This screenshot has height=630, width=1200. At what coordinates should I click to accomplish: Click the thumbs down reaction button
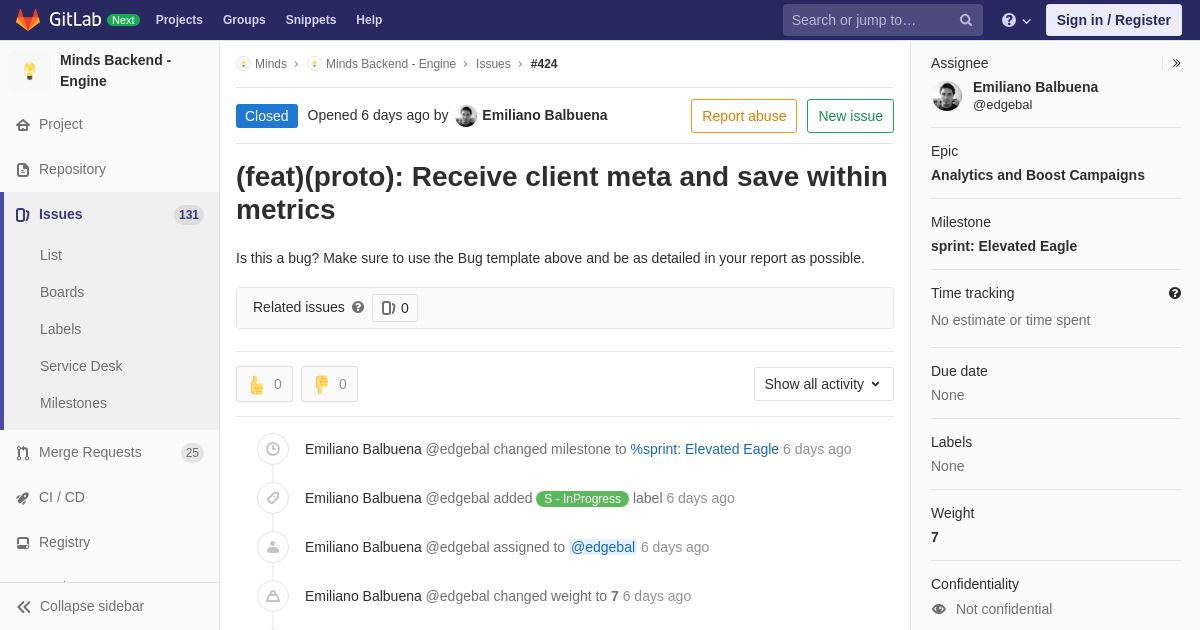click(x=329, y=384)
